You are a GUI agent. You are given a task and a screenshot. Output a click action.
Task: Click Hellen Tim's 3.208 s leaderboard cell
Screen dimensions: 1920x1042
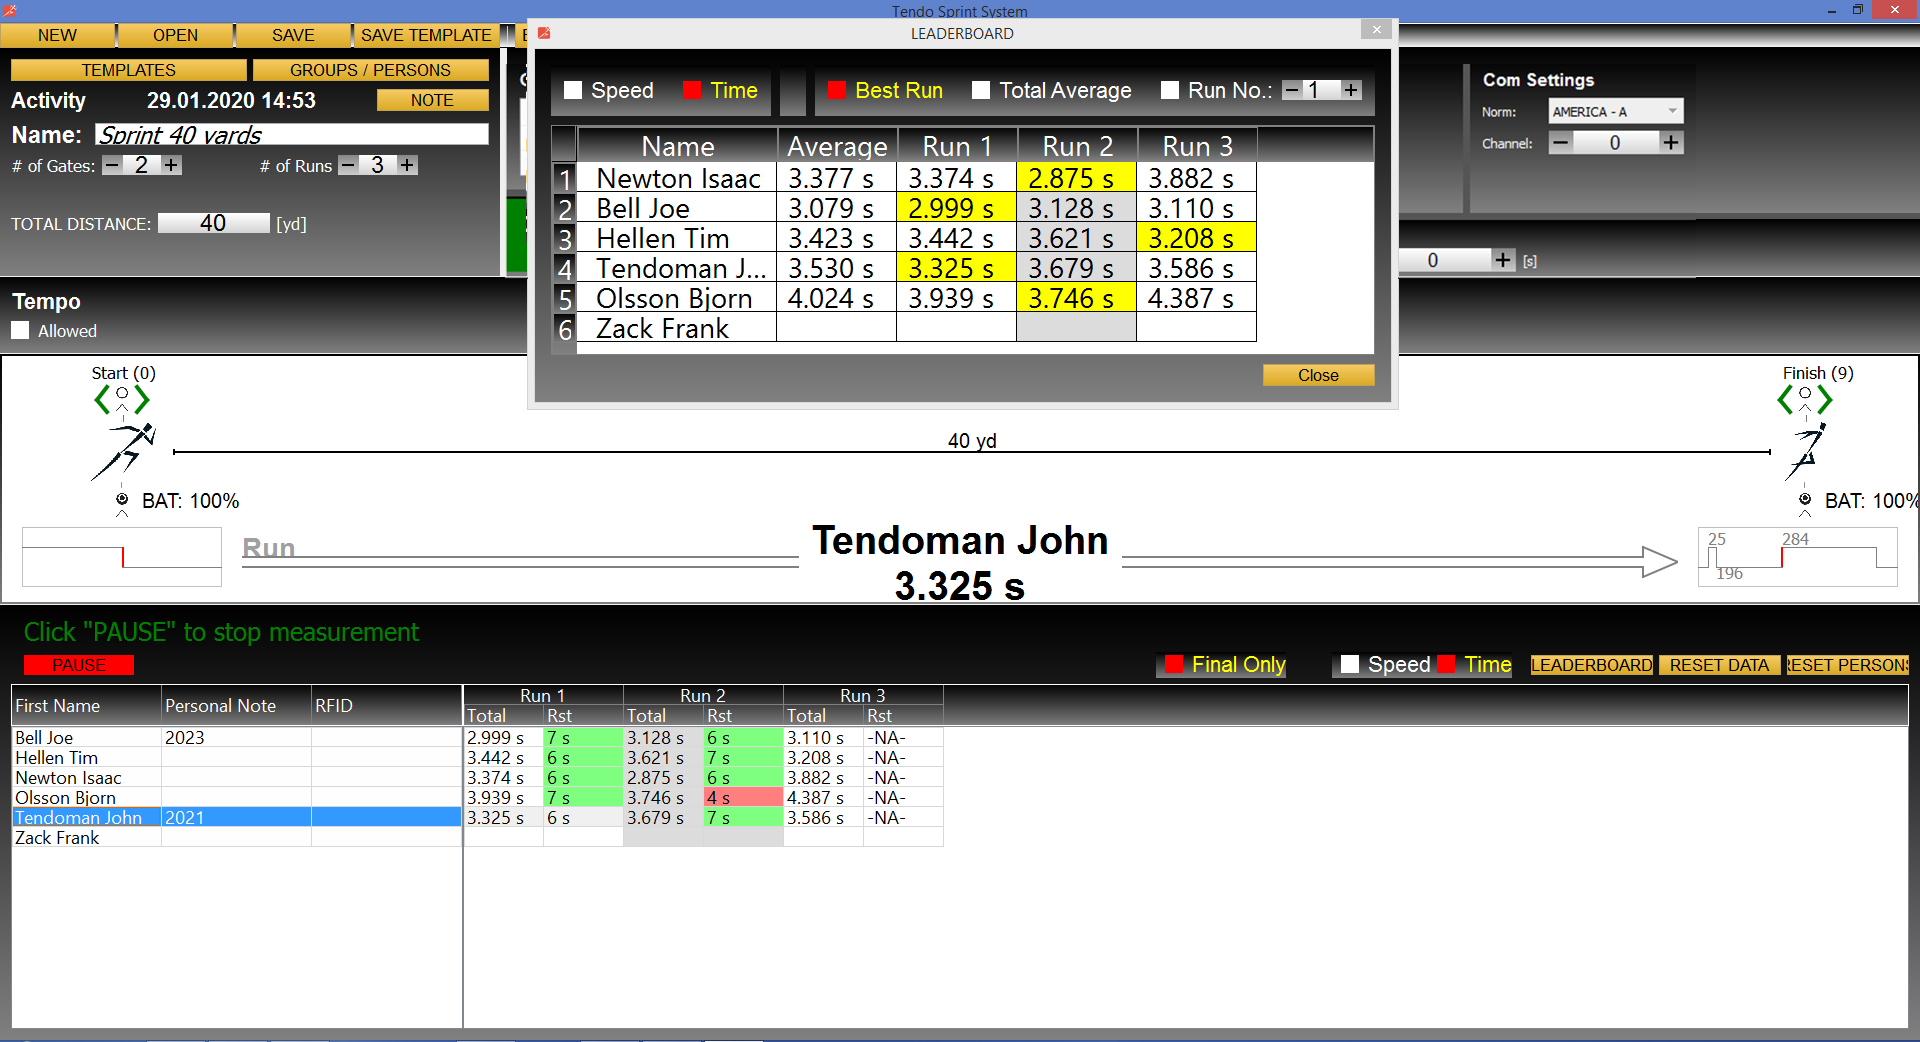coord(1196,237)
